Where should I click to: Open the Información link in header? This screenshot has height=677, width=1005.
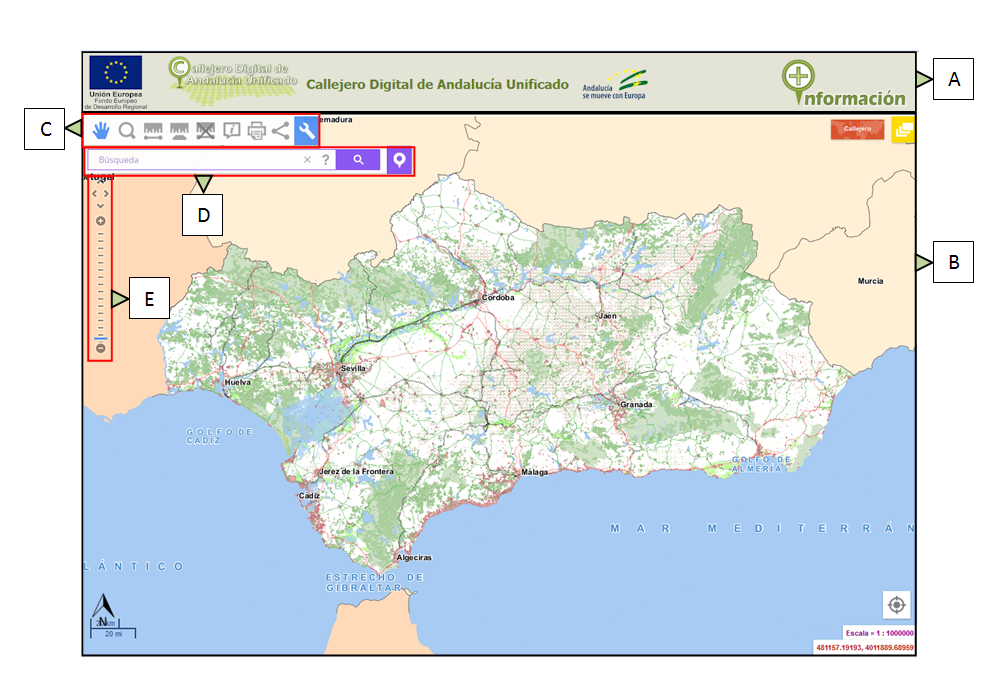[846, 86]
